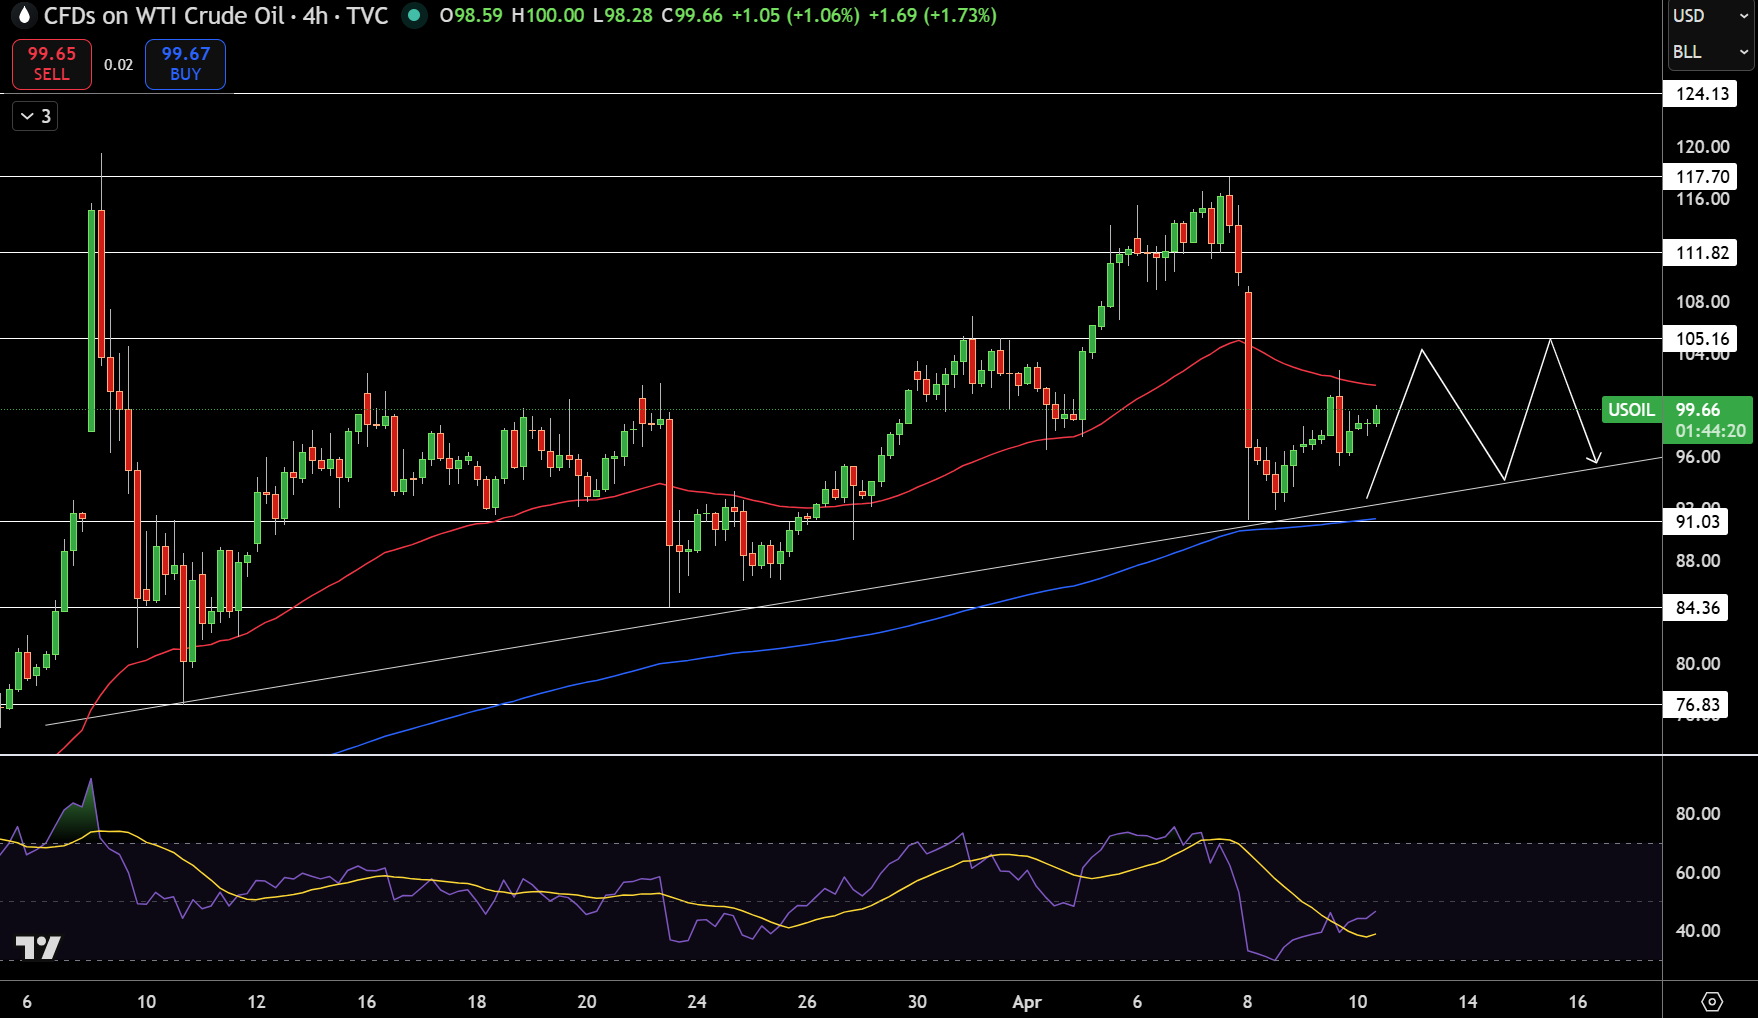
Task: Click the blue 99.67 BUY button
Action: [185, 64]
